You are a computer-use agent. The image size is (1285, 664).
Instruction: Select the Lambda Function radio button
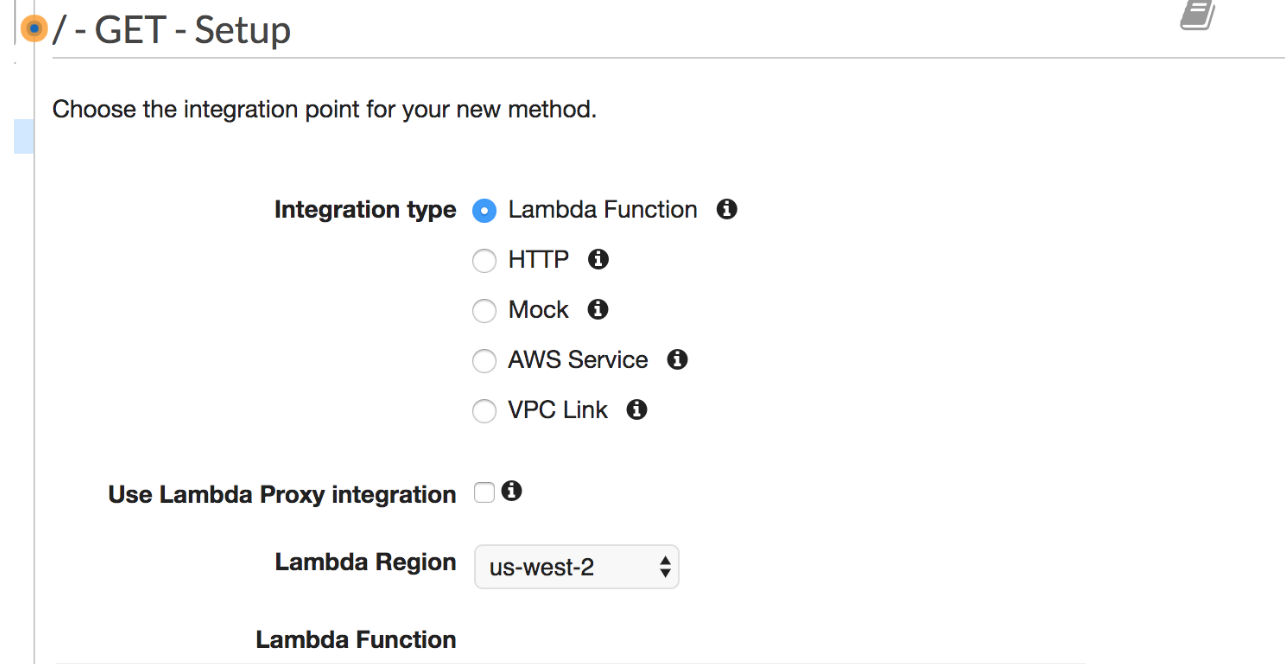pyautogui.click(x=484, y=211)
